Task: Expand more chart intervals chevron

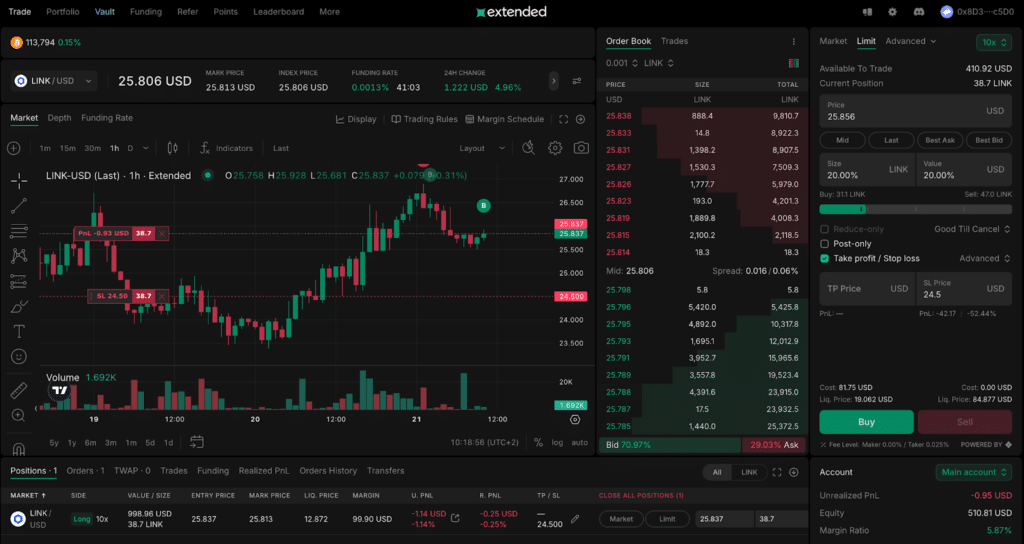Action: [146, 148]
